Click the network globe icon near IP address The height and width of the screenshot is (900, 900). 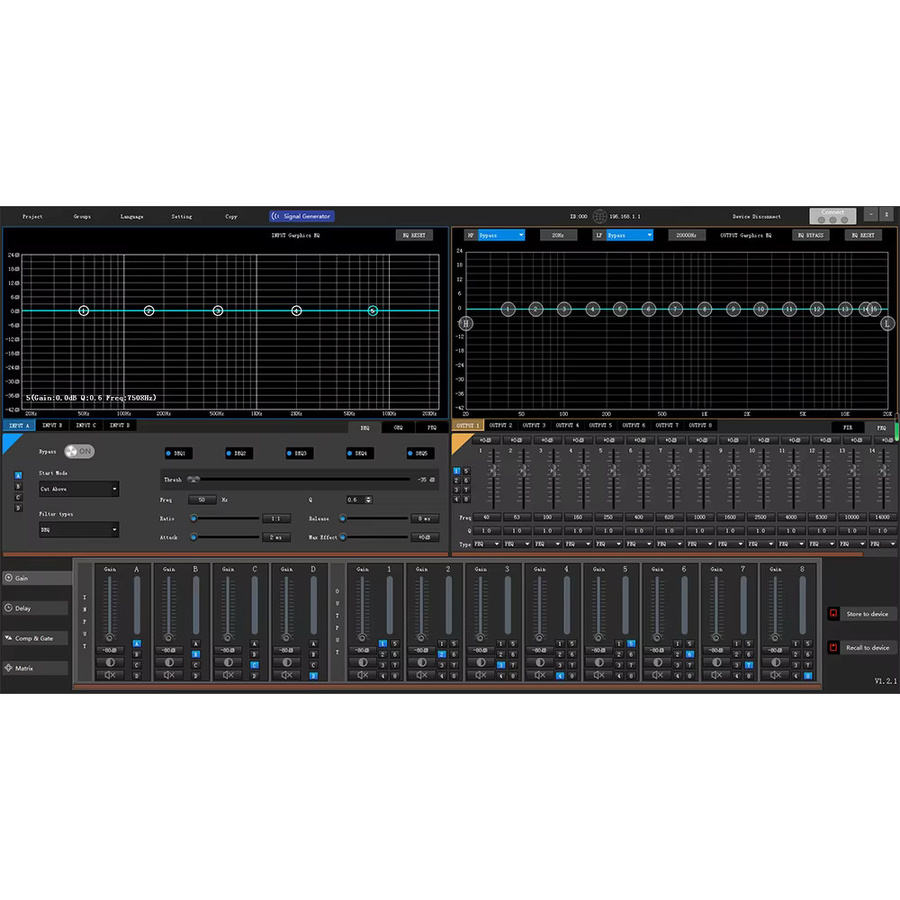[x=600, y=216]
